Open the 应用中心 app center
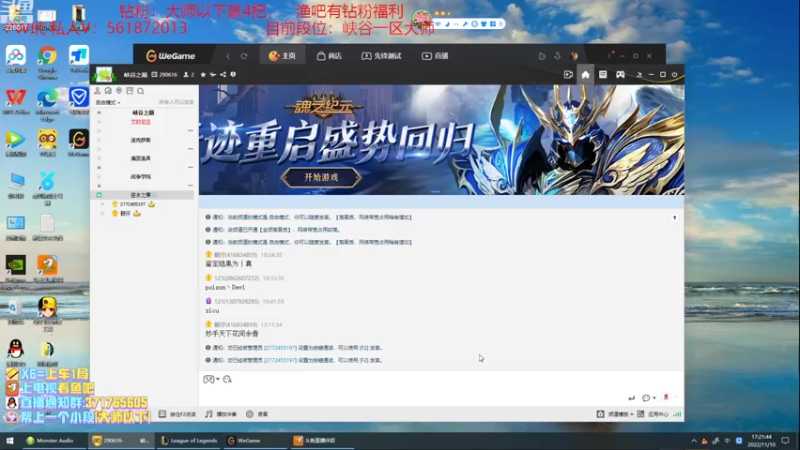The width and height of the screenshot is (800, 450). tap(653, 414)
